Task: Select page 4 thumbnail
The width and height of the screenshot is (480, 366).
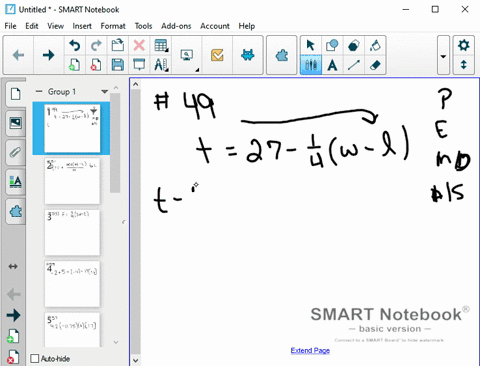Action: point(72,284)
